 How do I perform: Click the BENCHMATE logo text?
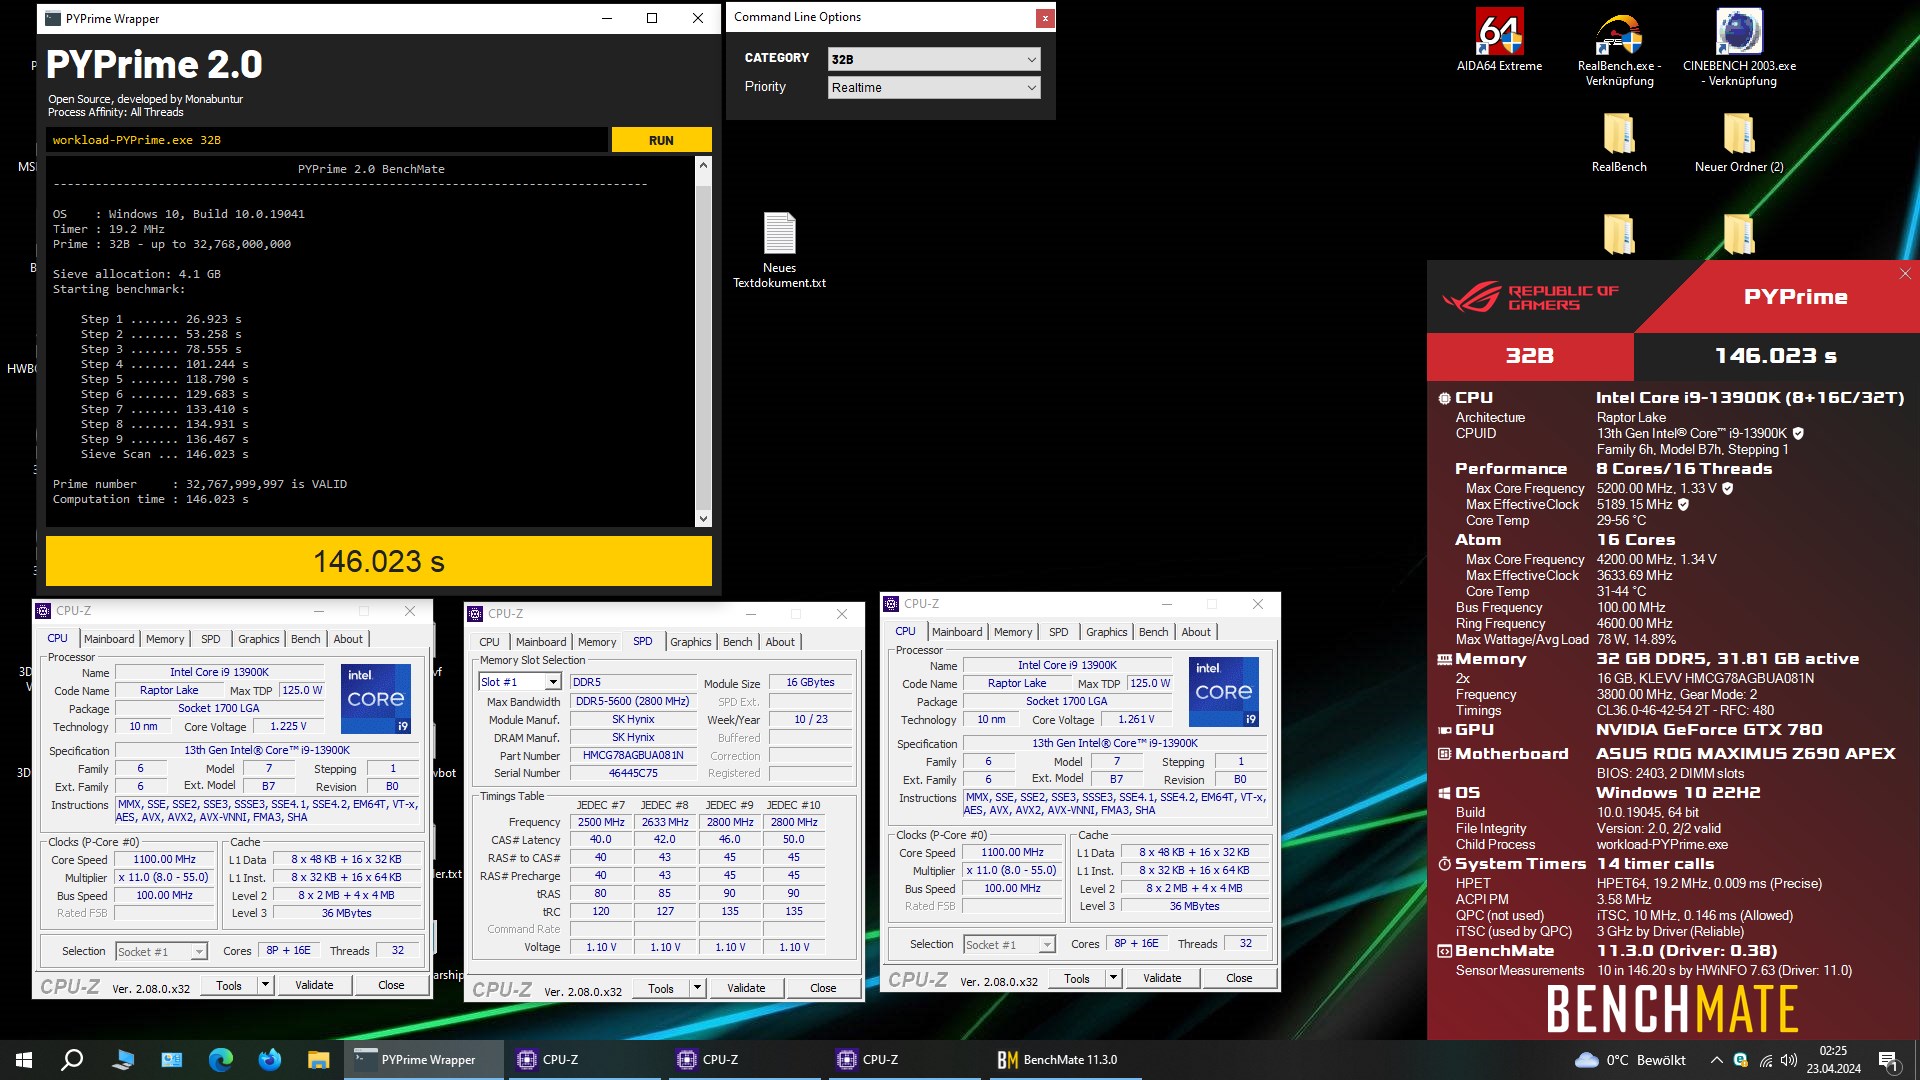pyautogui.click(x=1672, y=1008)
